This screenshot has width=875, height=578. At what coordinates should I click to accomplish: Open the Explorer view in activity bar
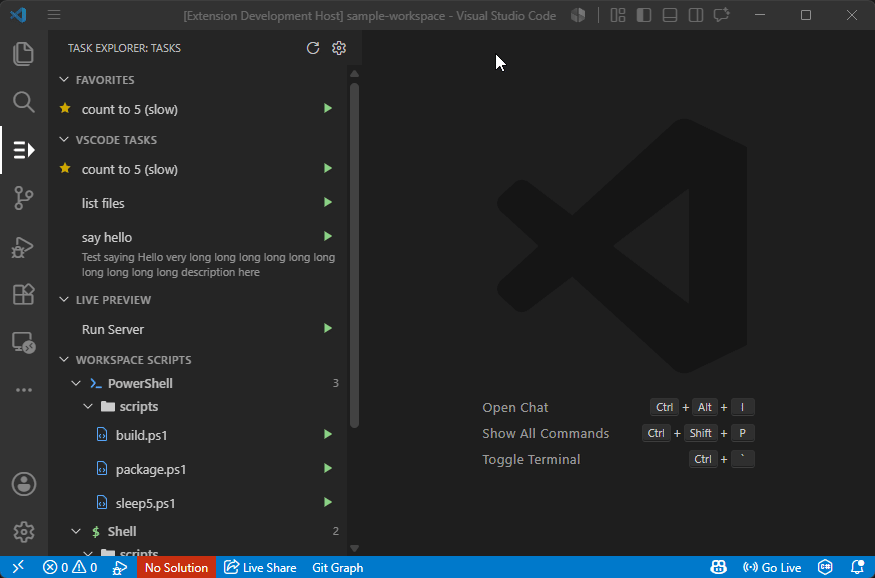tap(23, 54)
